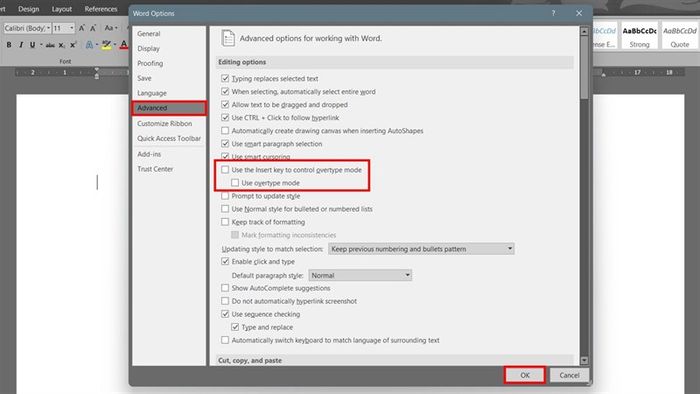
Task: Open the Calibri font name dropdown
Action: (48, 28)
